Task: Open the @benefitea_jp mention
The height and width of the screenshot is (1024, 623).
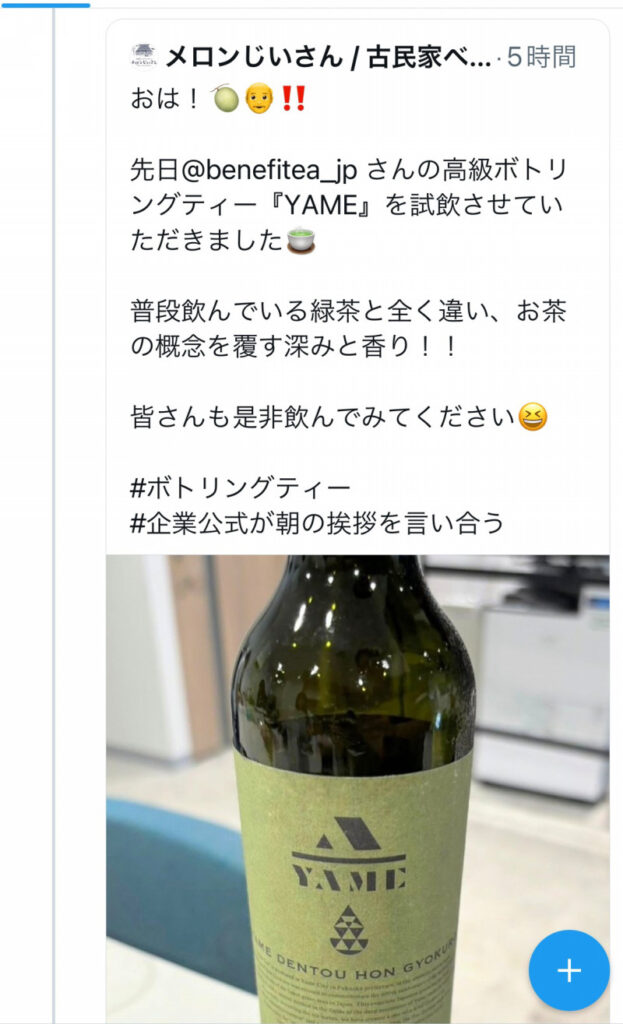Action: (268, 170)
